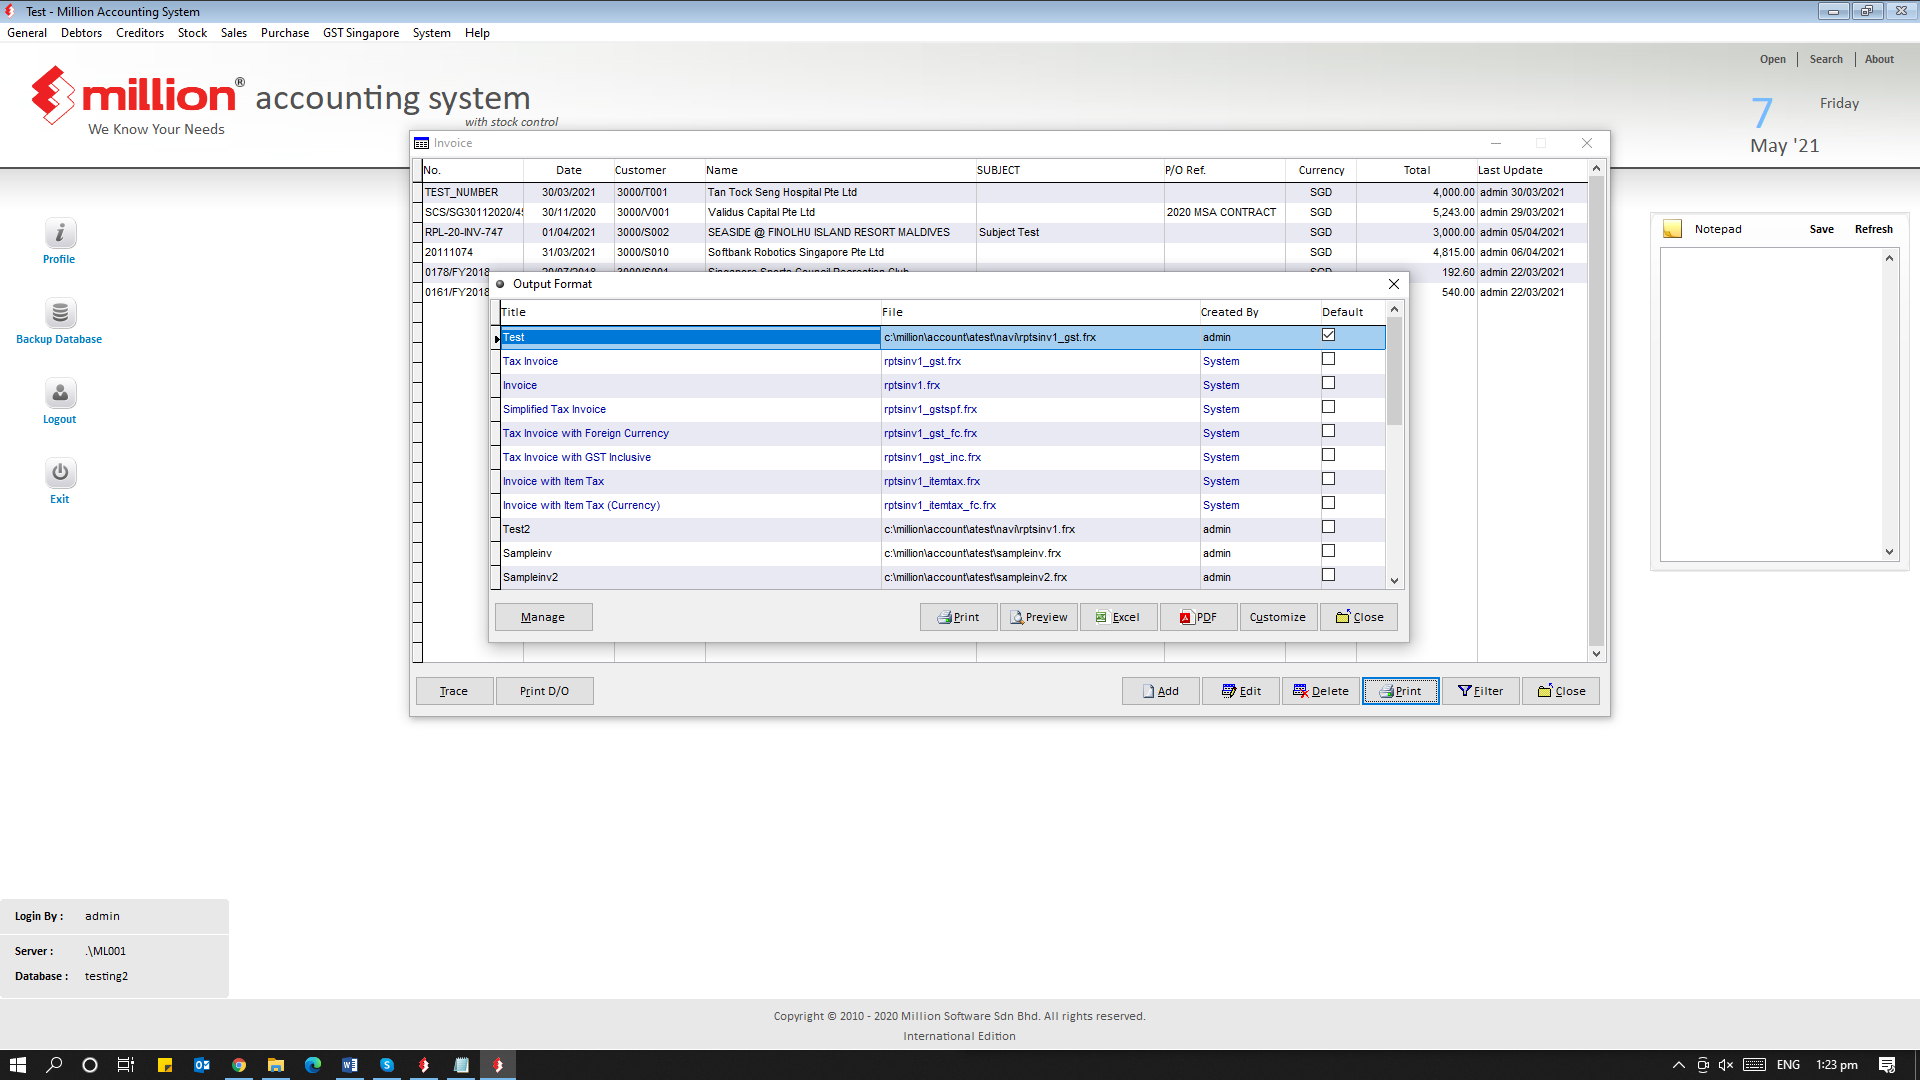Click Preview in Output Format dialog
1920x1080 pixels.
tap(1038, 617)
